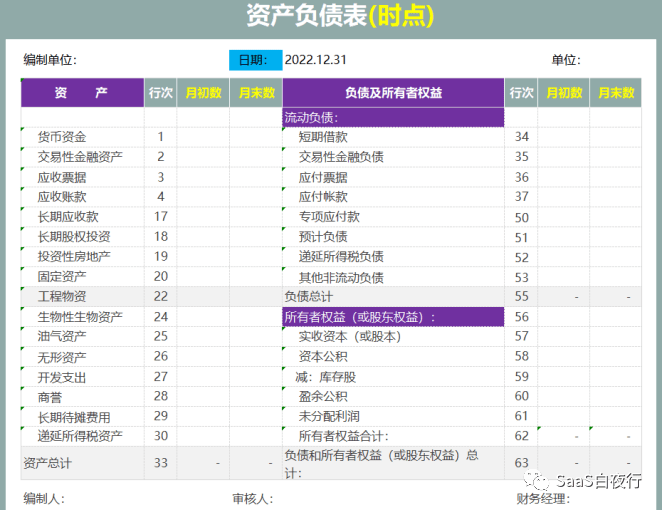The height and width of the screenshot is (510, 663).
Task: Click the 应收票据 cell
Action: click(x=82, y=177)
